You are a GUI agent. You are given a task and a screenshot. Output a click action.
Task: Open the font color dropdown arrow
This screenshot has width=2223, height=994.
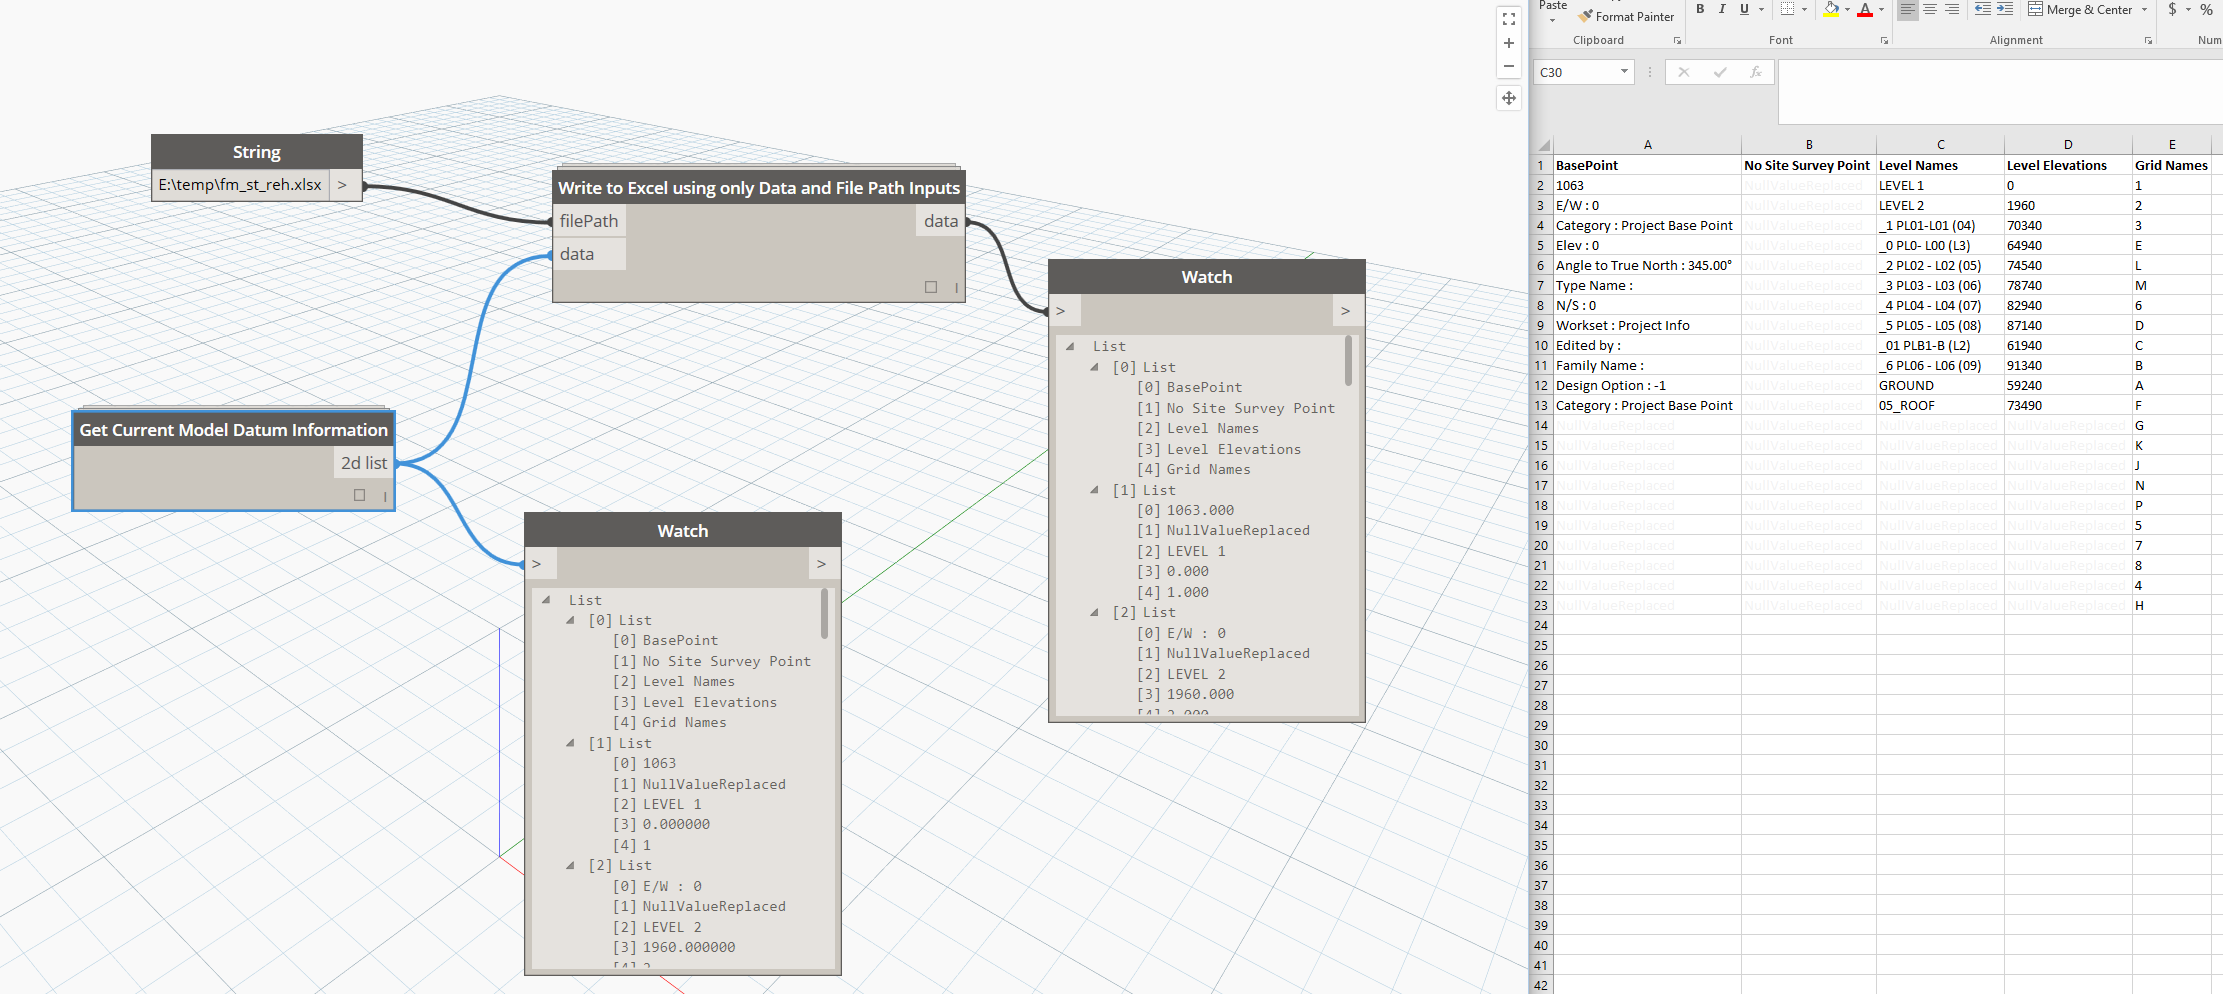coord(1881,10)
